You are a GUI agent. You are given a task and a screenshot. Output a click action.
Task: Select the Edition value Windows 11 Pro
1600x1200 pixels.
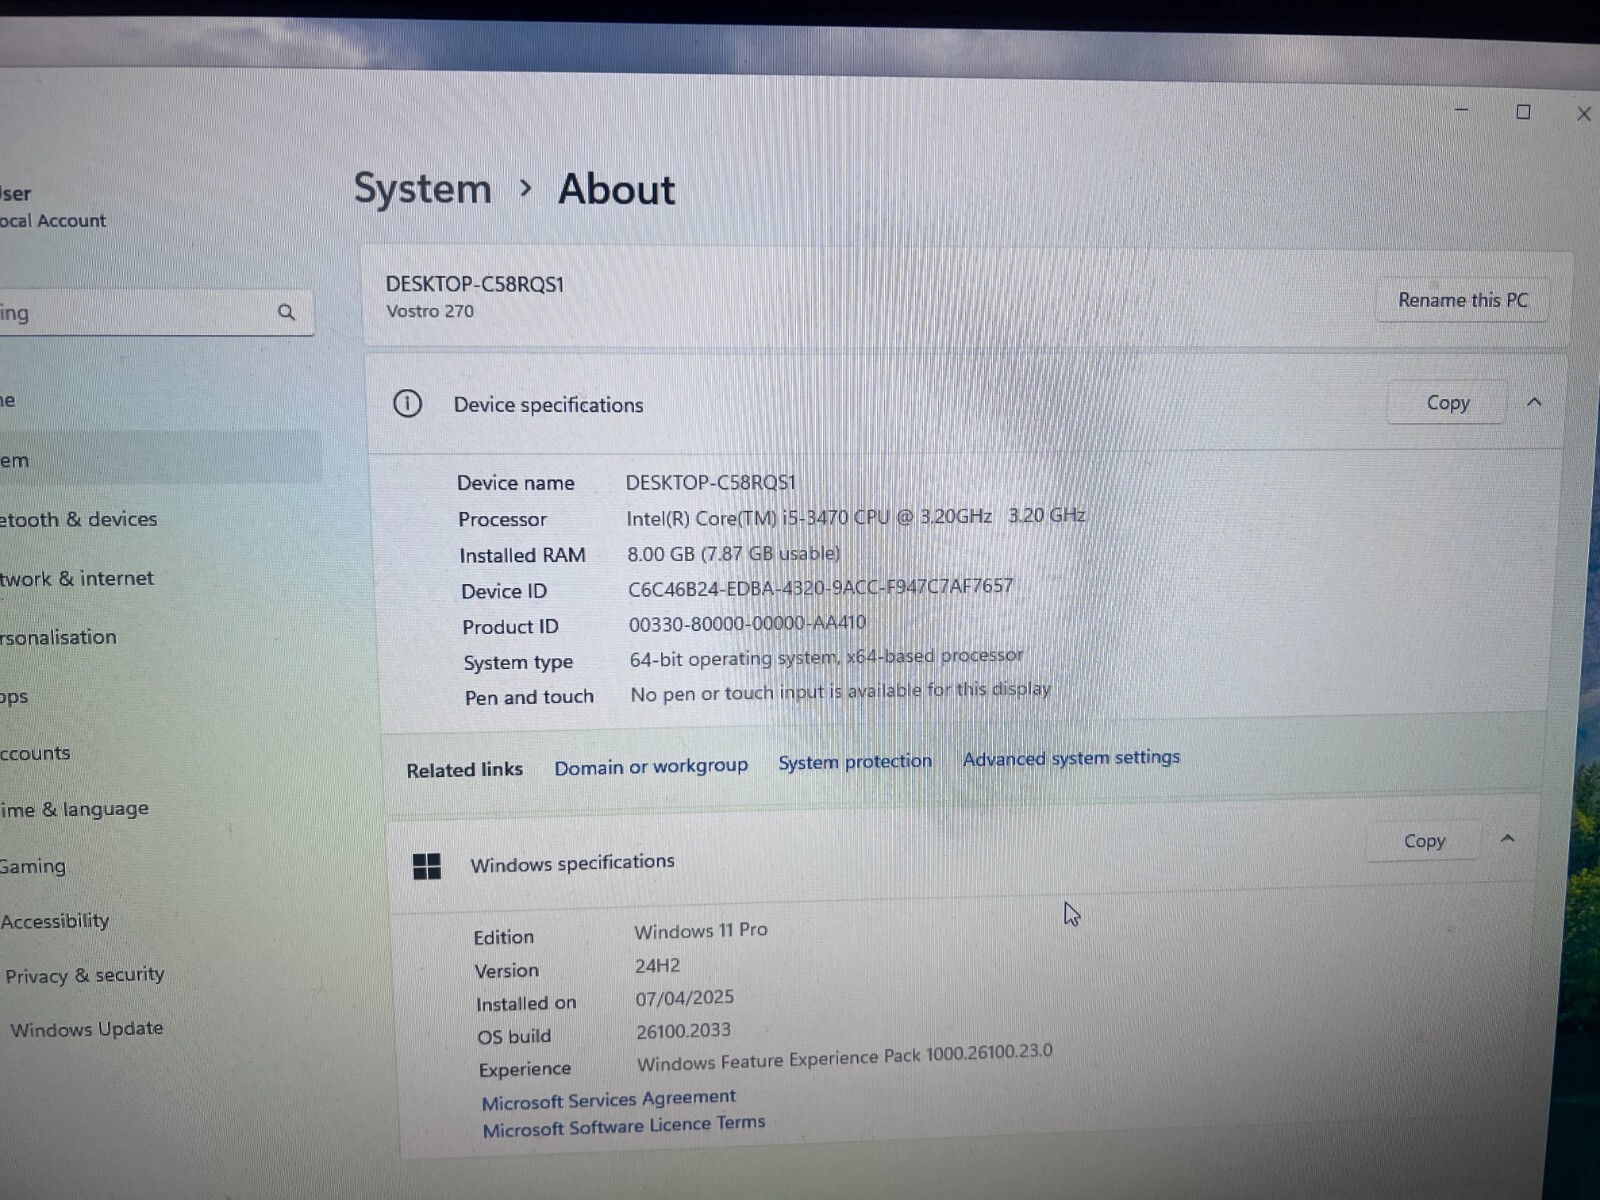click(701, 930)
